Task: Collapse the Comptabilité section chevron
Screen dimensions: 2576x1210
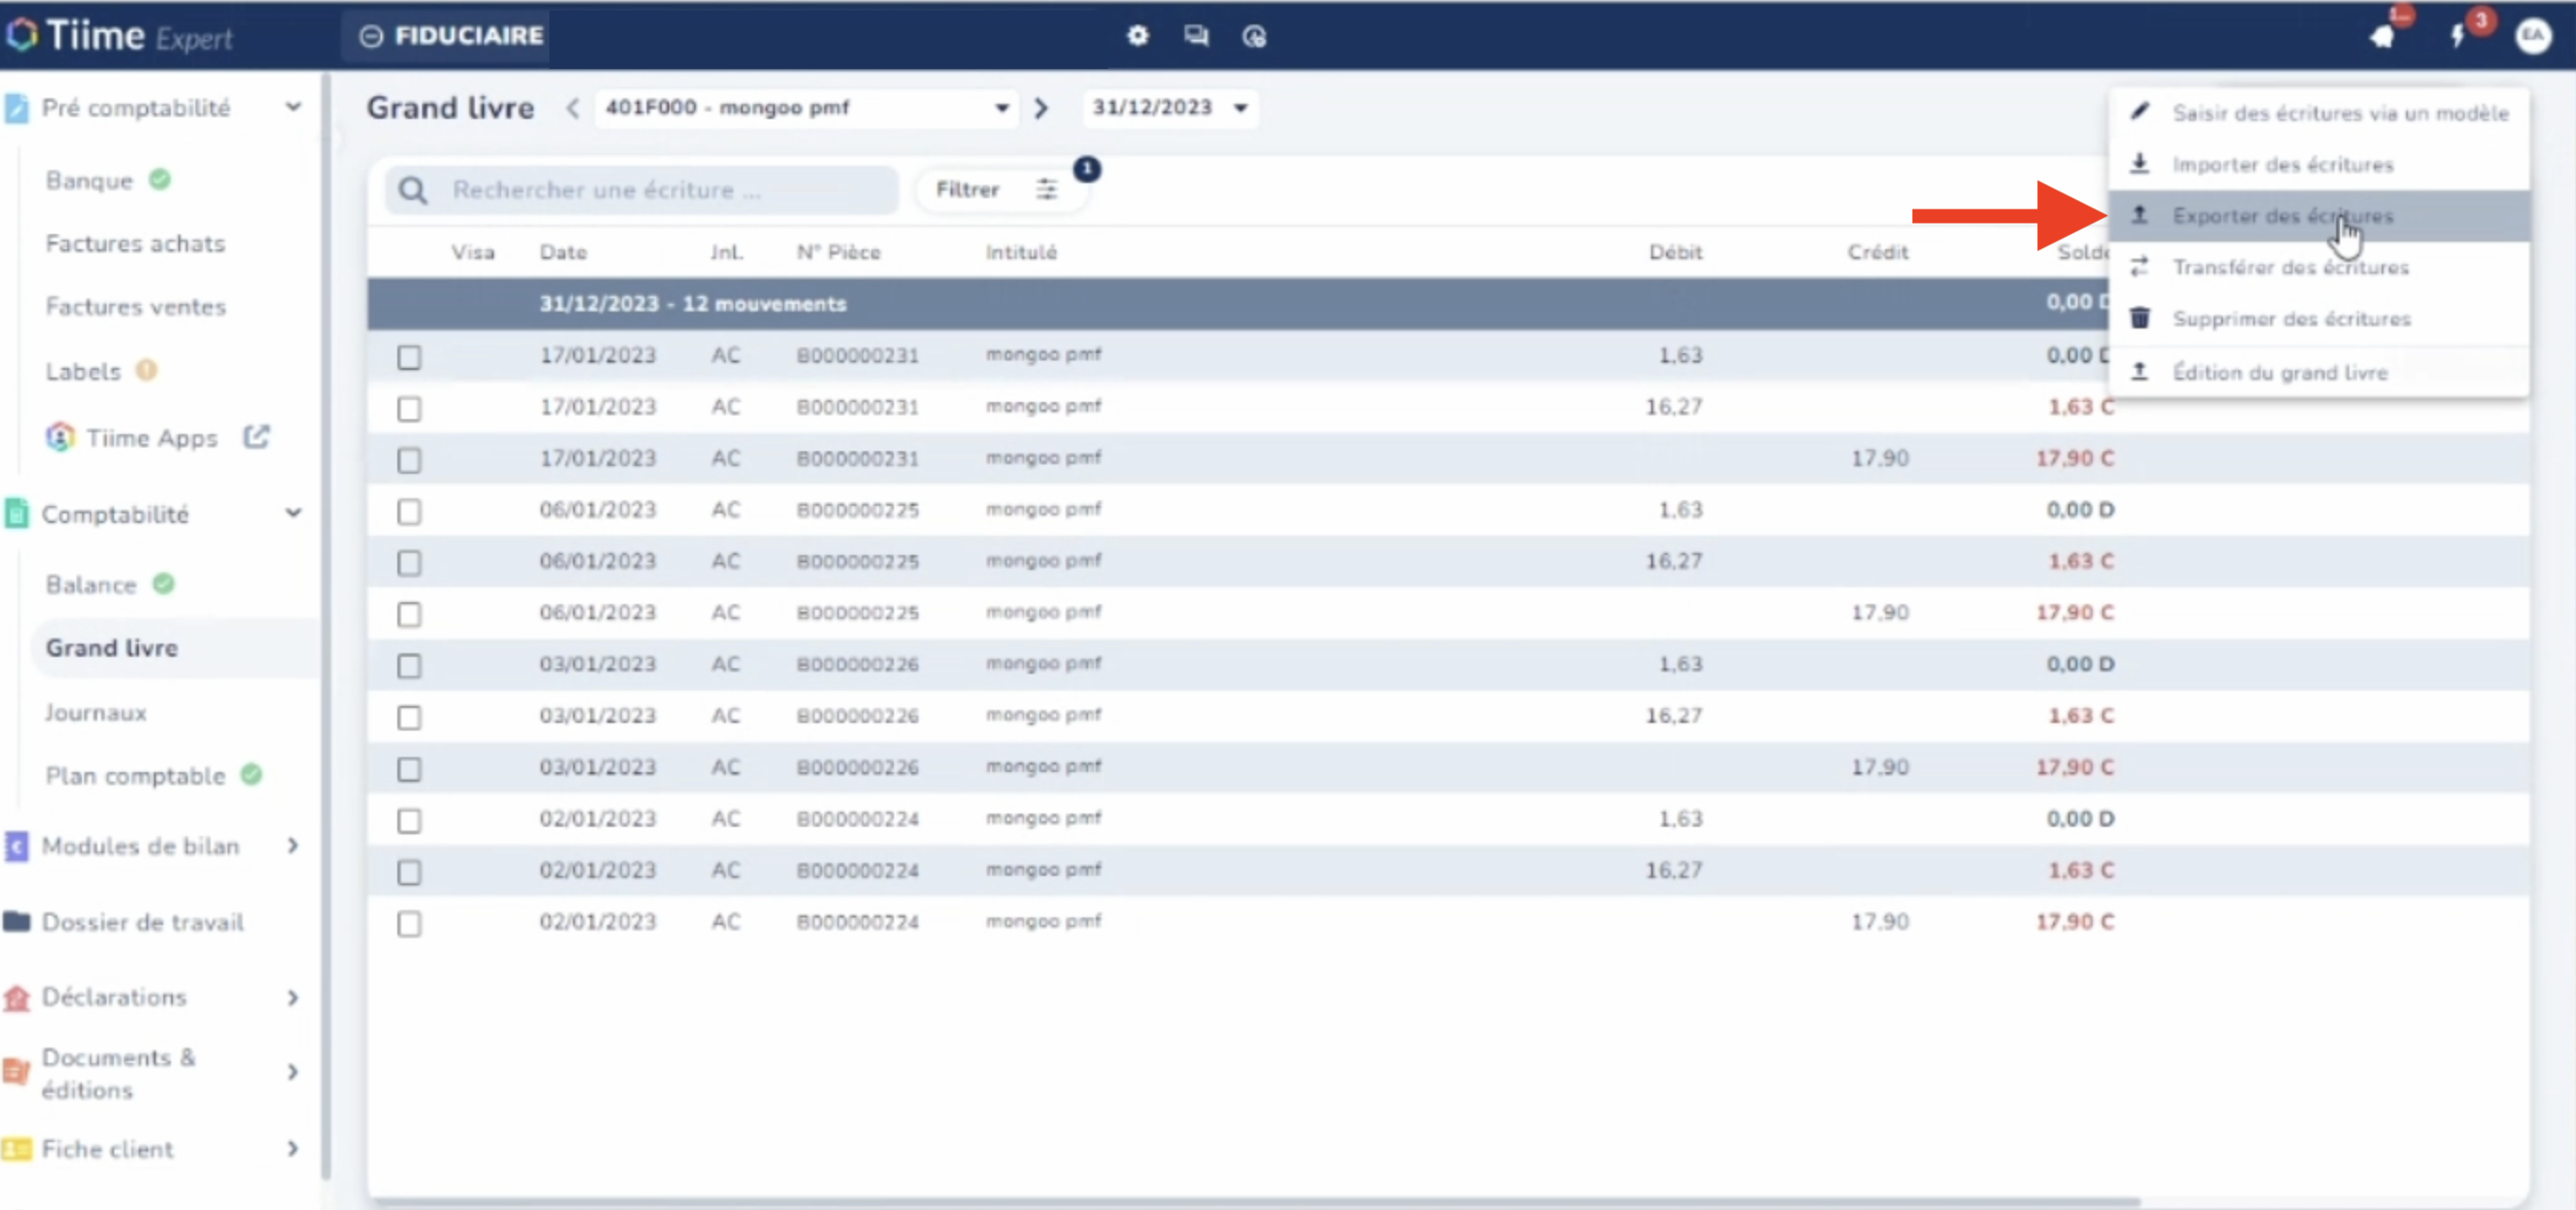Action: pos(293,513)
